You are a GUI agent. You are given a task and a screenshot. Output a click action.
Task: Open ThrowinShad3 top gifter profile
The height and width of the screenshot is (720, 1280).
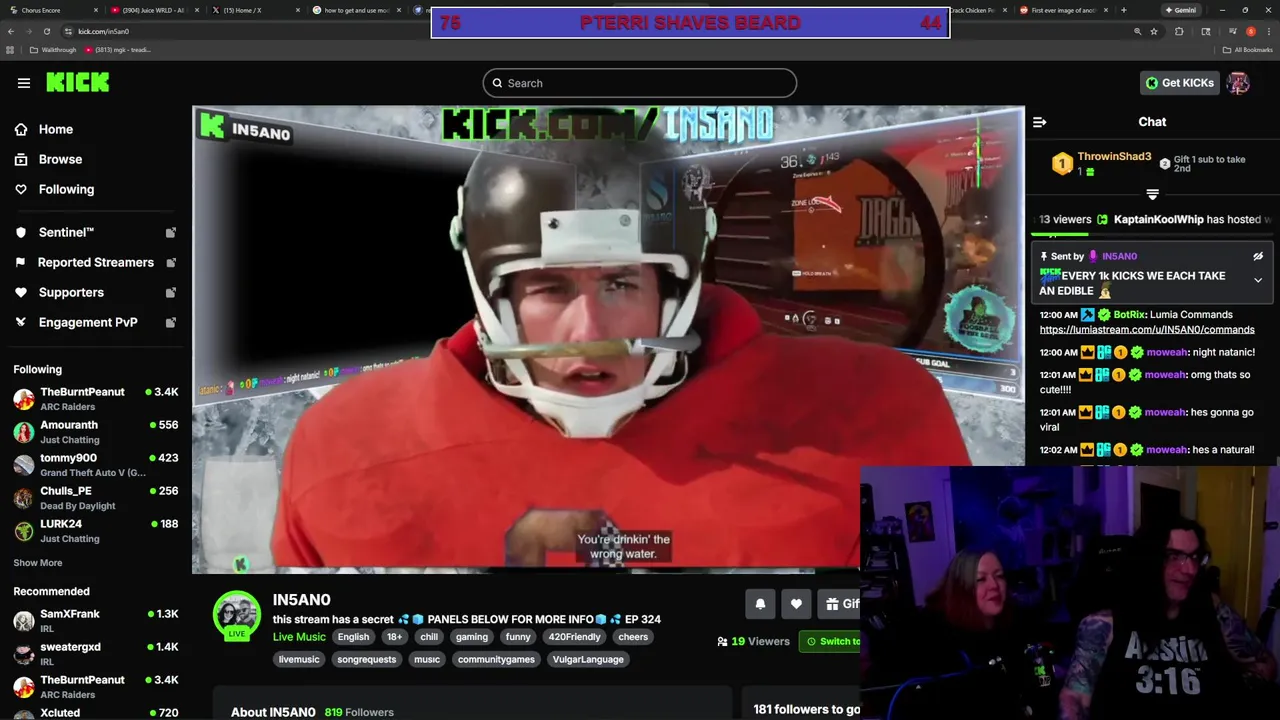1114,157
